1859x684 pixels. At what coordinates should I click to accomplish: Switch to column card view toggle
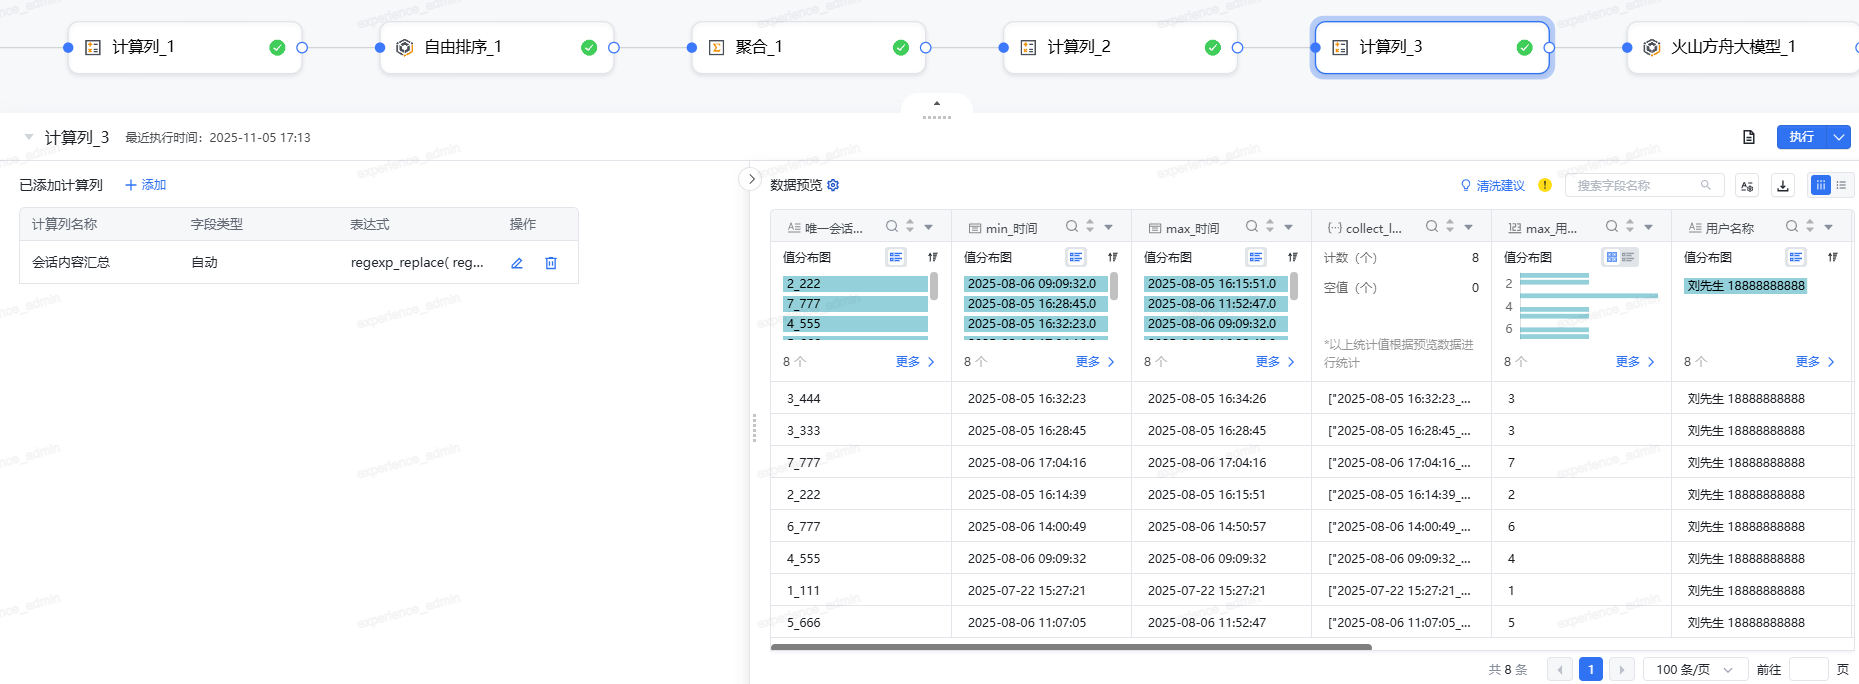pos(1821,185)
